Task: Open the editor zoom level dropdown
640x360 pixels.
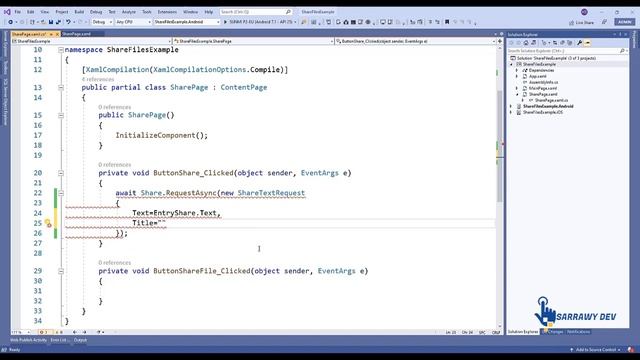Action: (20, 332)
